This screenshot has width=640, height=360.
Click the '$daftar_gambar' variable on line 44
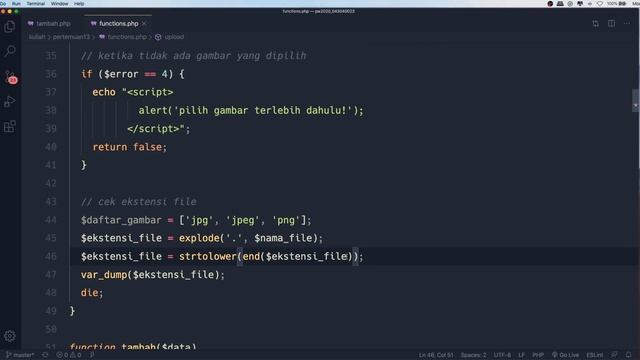[121, 220]
